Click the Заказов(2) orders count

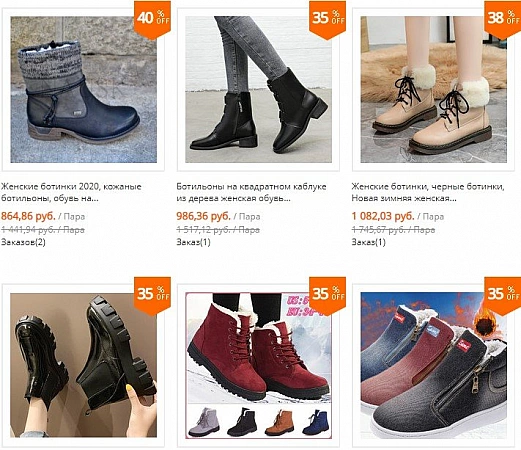[23, 242]
